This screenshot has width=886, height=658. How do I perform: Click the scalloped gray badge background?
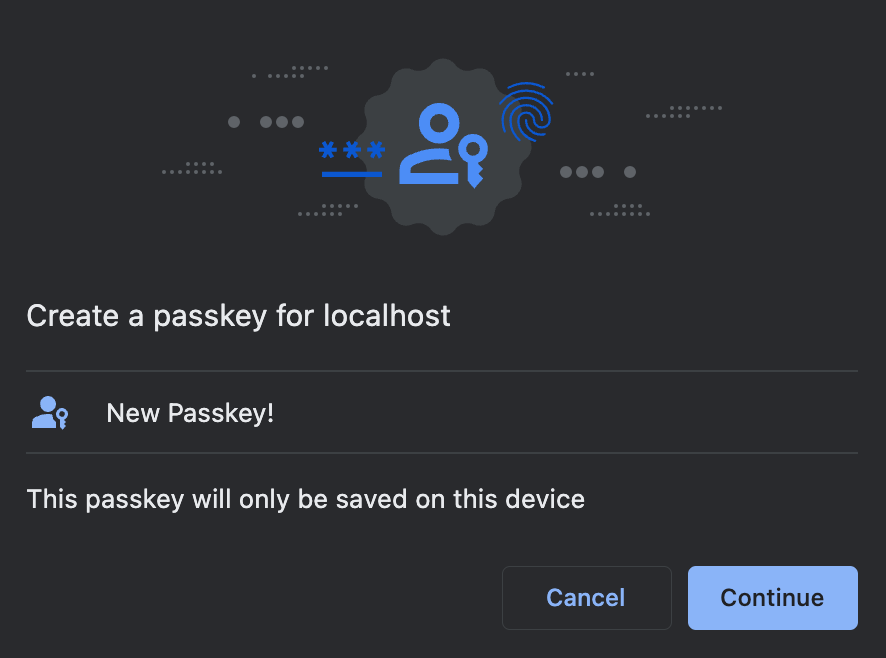pos(443,146)
